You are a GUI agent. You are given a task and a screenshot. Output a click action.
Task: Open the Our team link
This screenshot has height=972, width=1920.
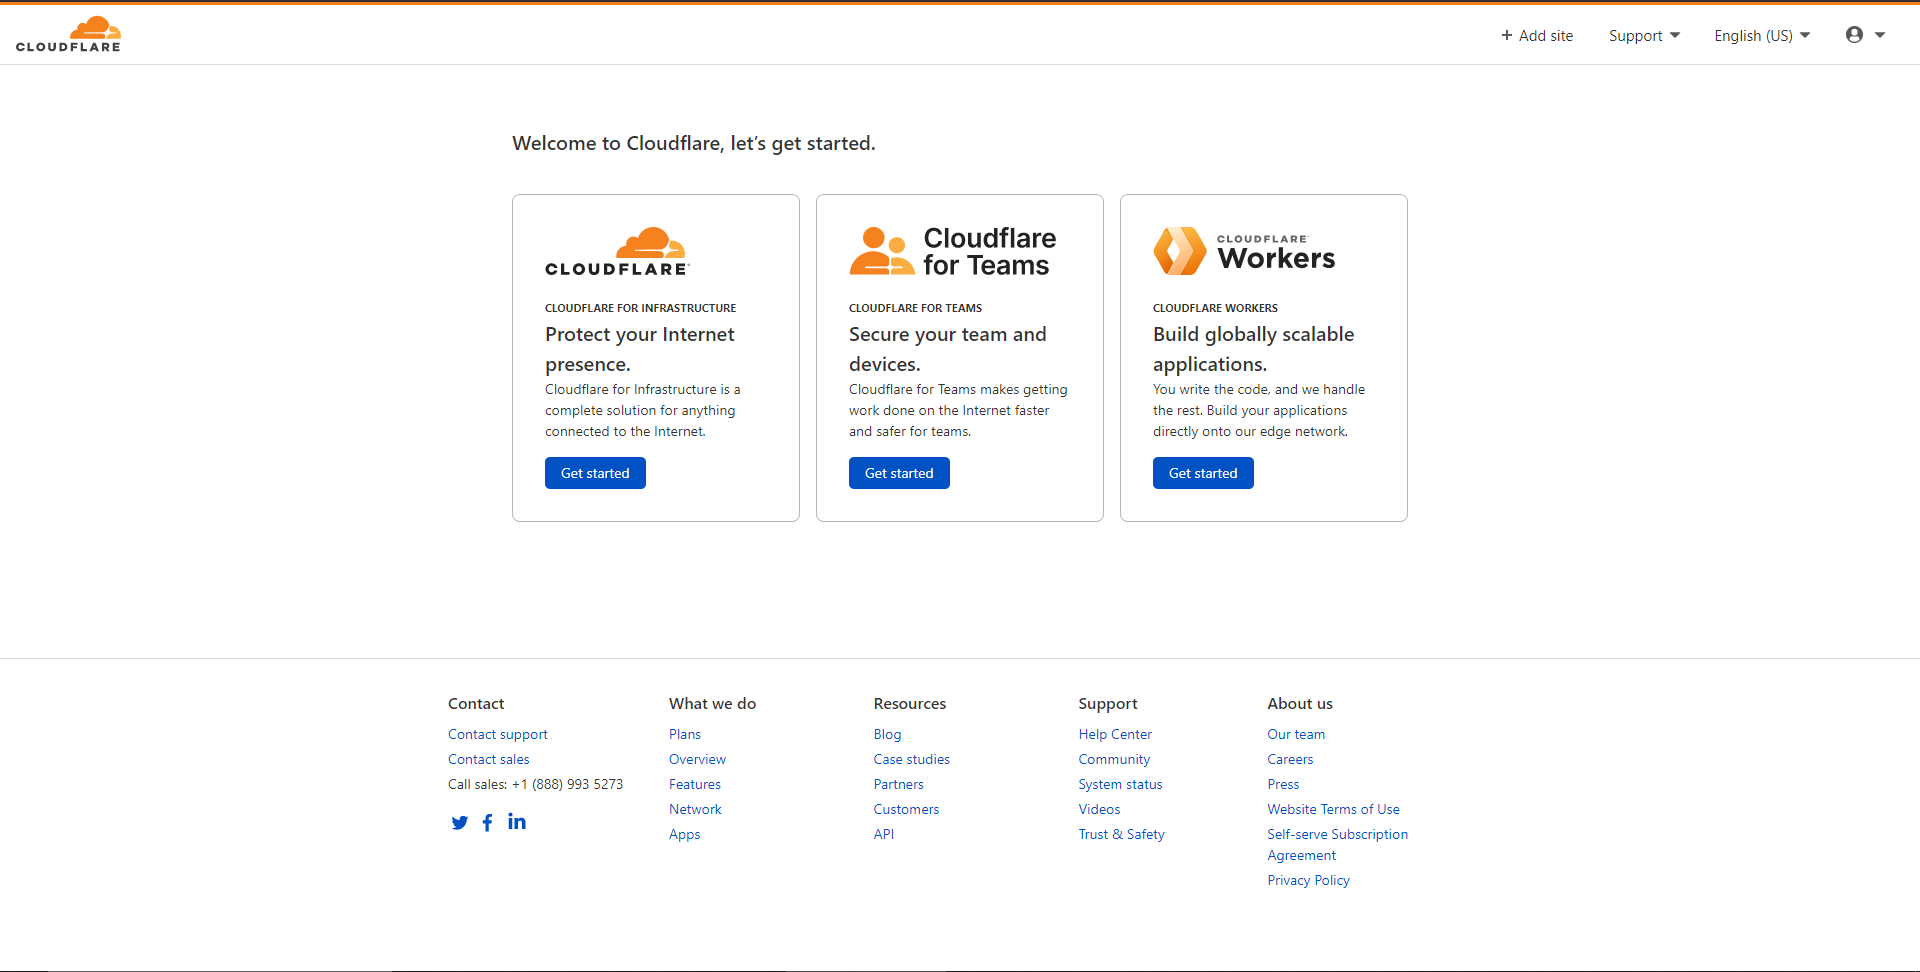[1296, 734]
